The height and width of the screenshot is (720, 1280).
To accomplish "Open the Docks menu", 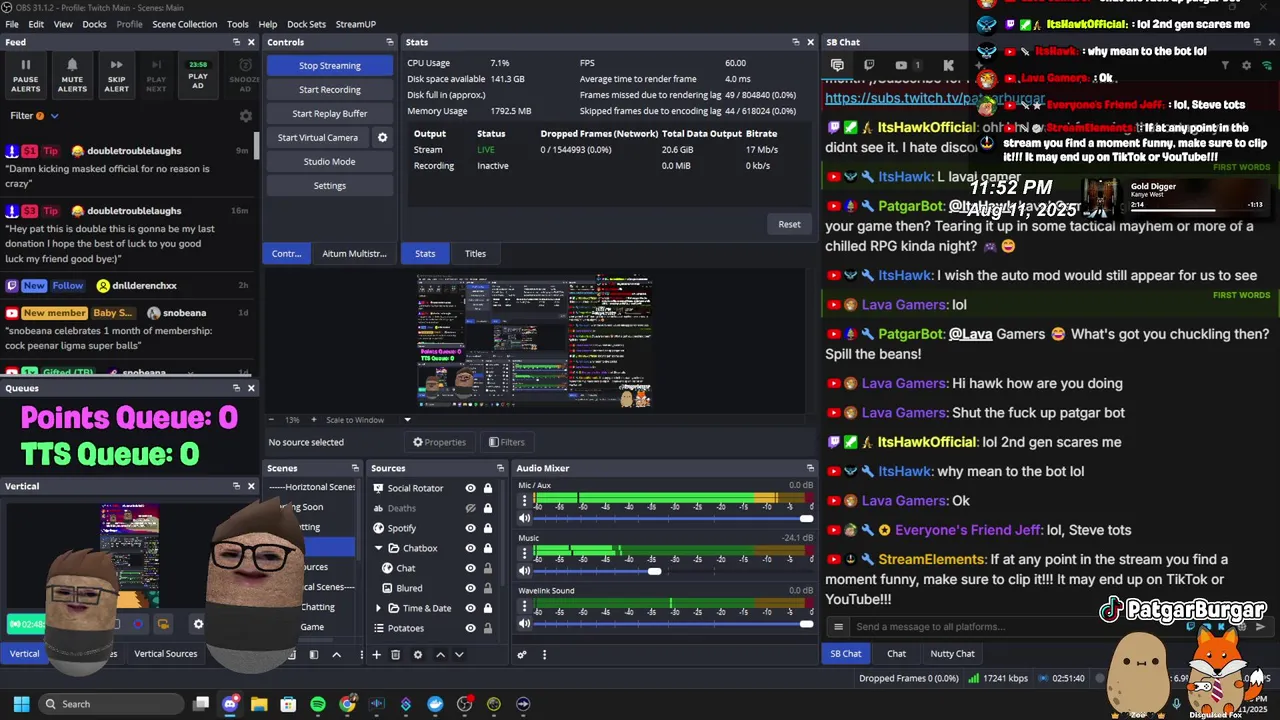I will (x=94, y=24).
